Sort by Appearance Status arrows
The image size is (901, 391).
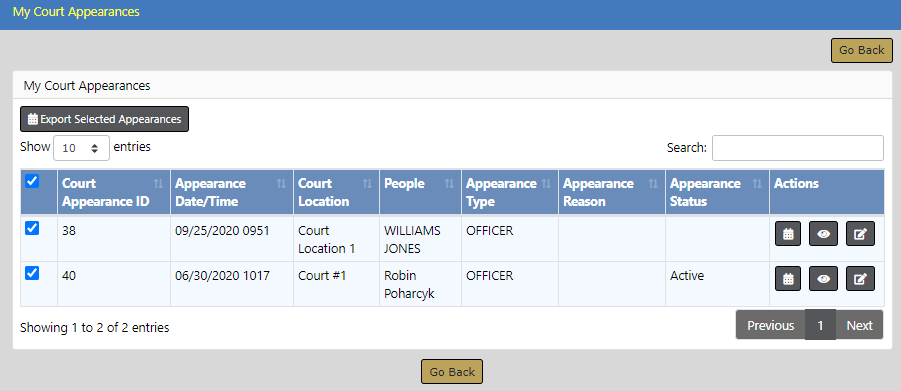click(x=757, y=184)
